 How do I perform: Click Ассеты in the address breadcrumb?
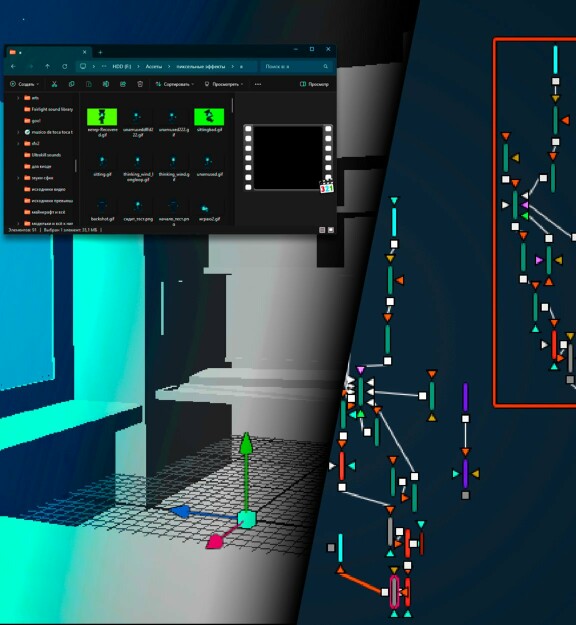[153, 67]
